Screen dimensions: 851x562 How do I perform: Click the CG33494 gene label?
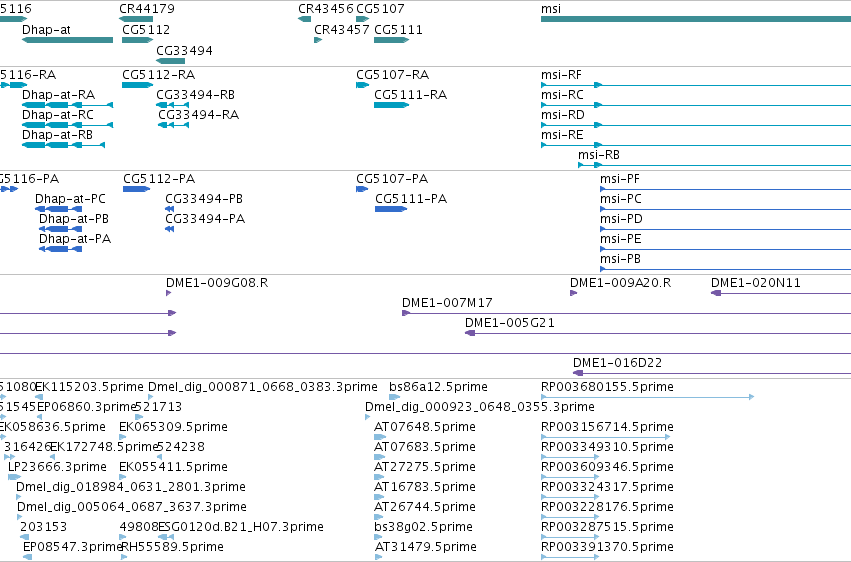click(x=185, y=50)
